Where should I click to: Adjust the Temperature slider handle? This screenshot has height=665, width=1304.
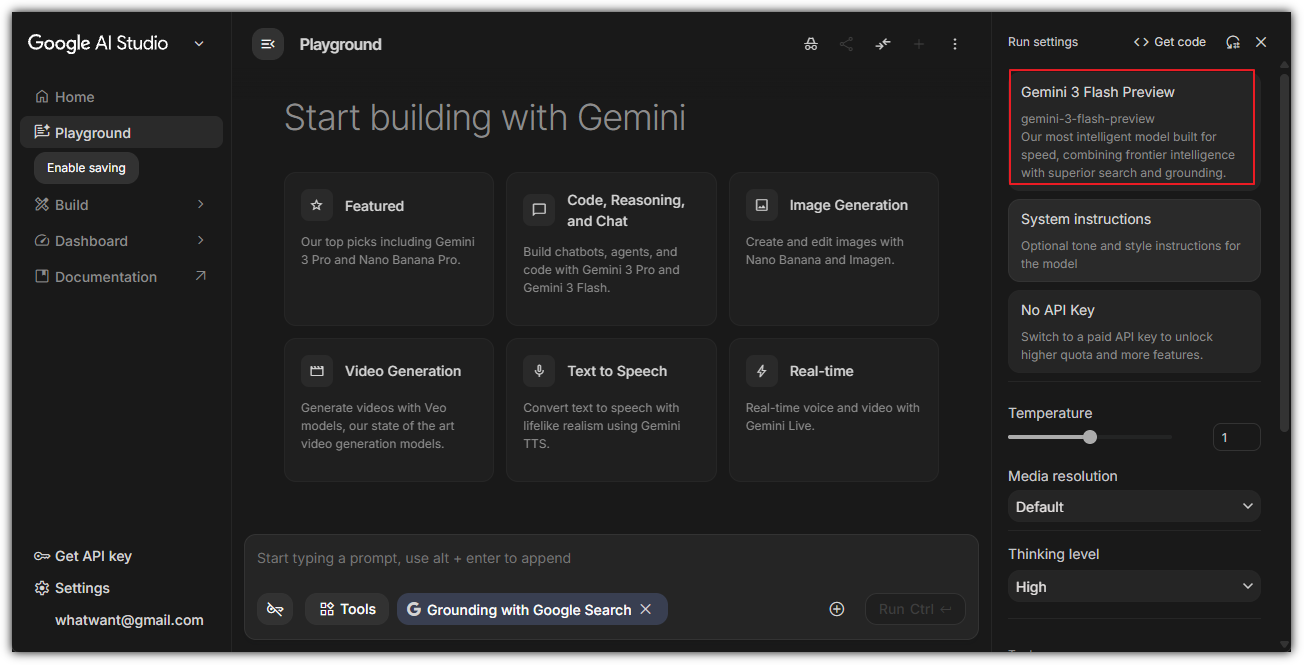point(1090,437)
